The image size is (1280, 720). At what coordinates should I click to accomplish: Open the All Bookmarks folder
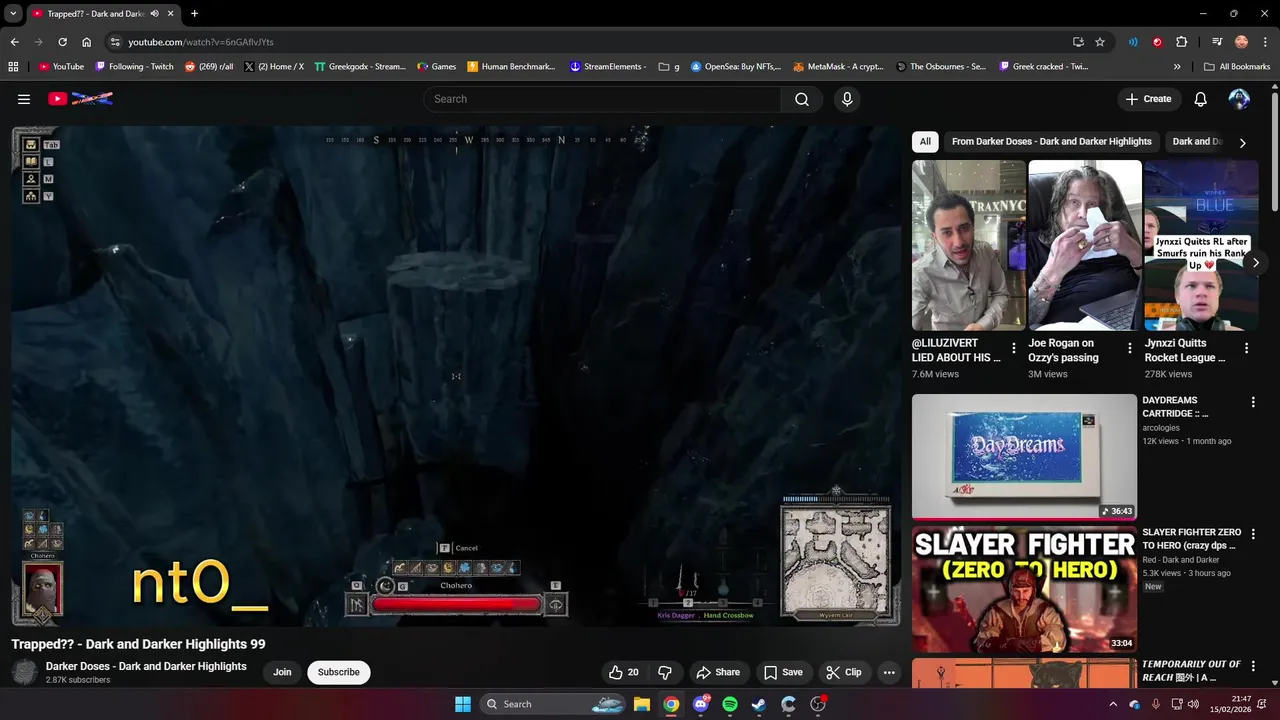click(x=1238, y=67)
